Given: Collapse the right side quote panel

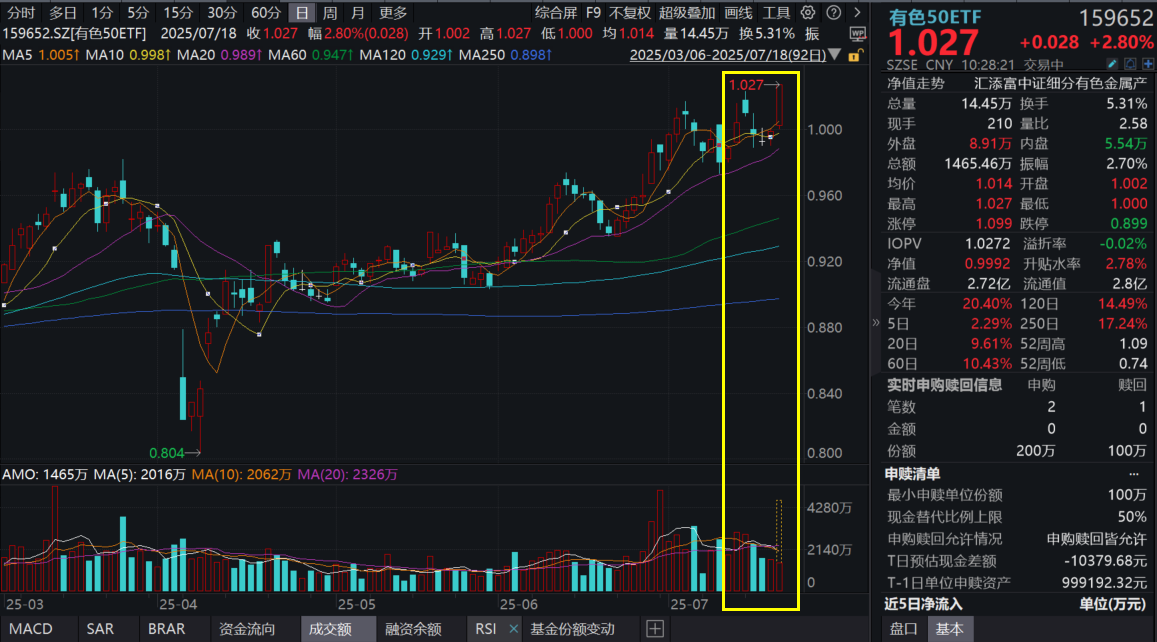Looking at the screenshot, I should pos(876,323).
